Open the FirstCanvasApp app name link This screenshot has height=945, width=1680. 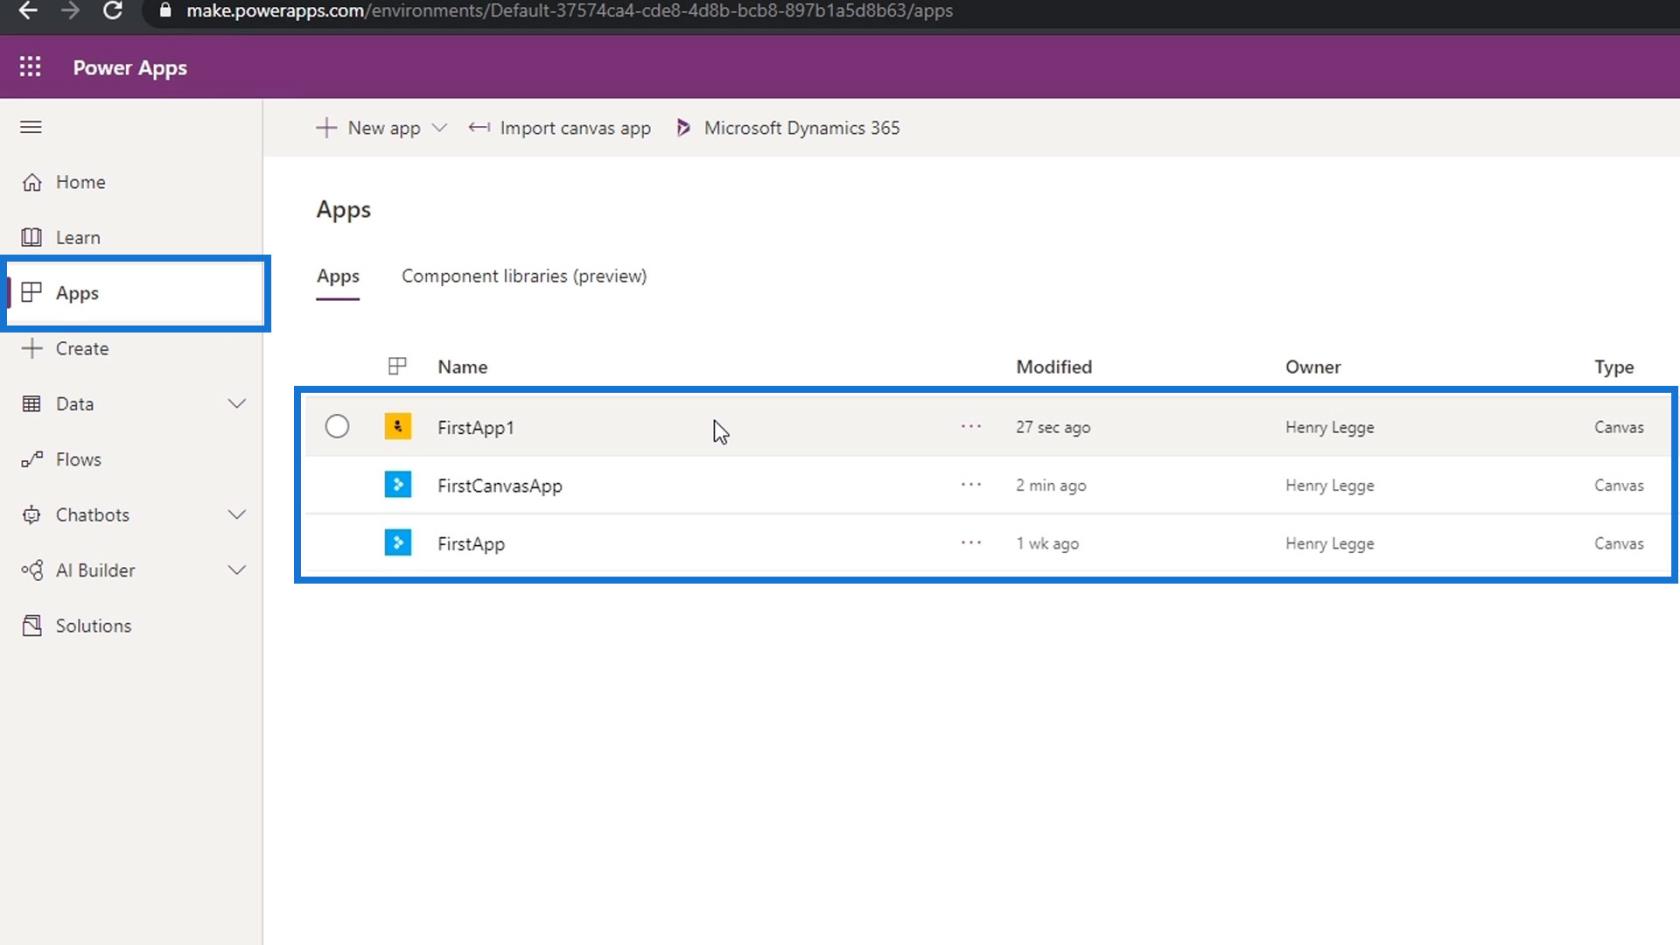500,486
